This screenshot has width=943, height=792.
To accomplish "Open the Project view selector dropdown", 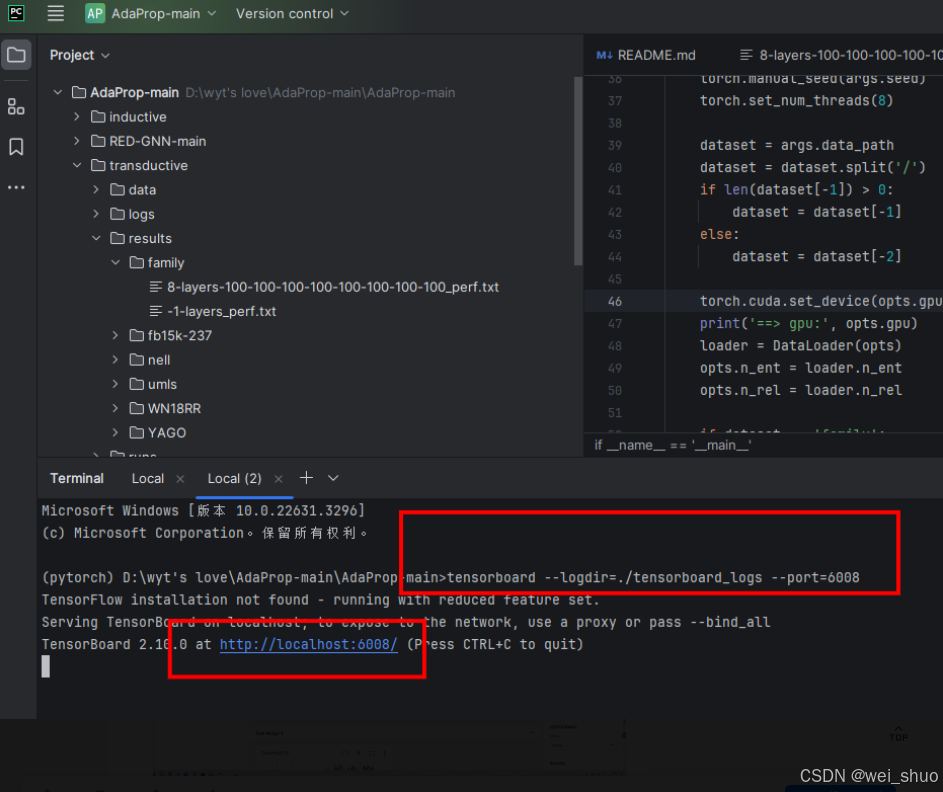I will [x=80, y=55].
